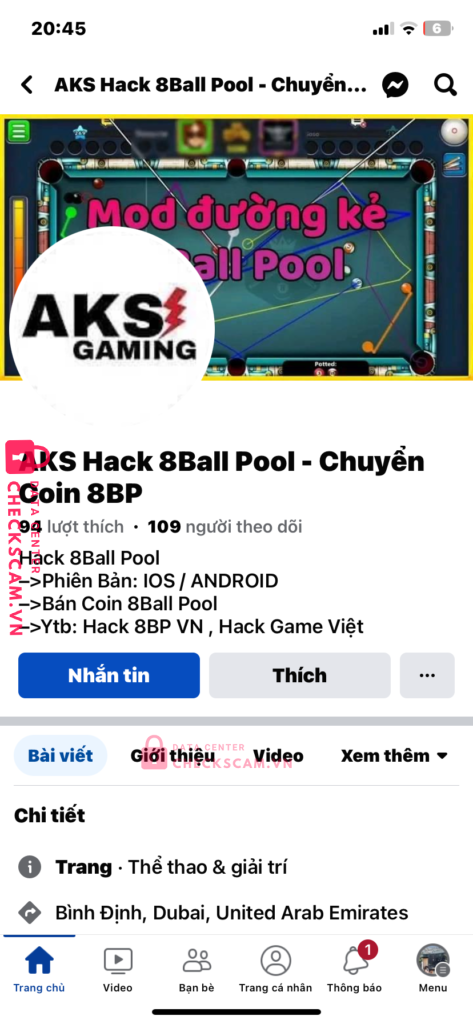
Task: Tap the Nhắn tin message button
Action: click(x=109, y=675)
